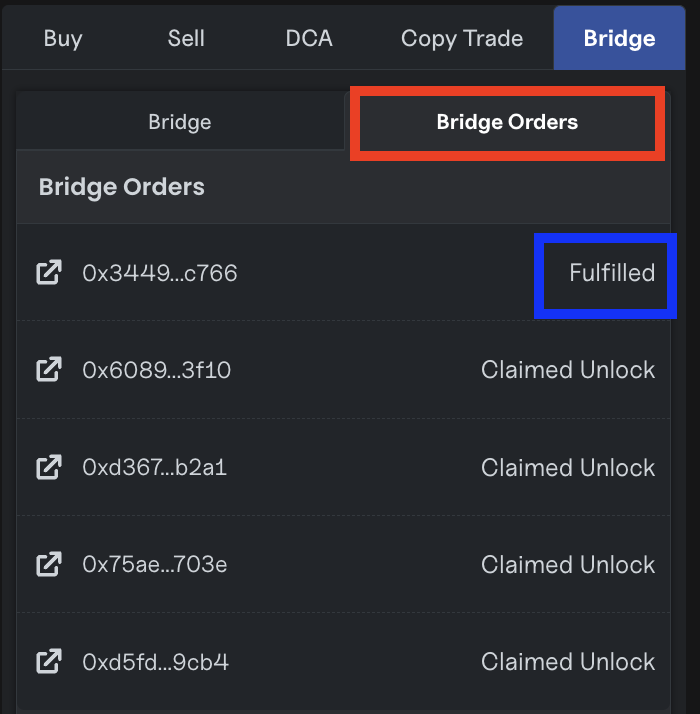
Task: Open external link icon for order 0xd5fd...9cb4
Action: tap(48, 661)
